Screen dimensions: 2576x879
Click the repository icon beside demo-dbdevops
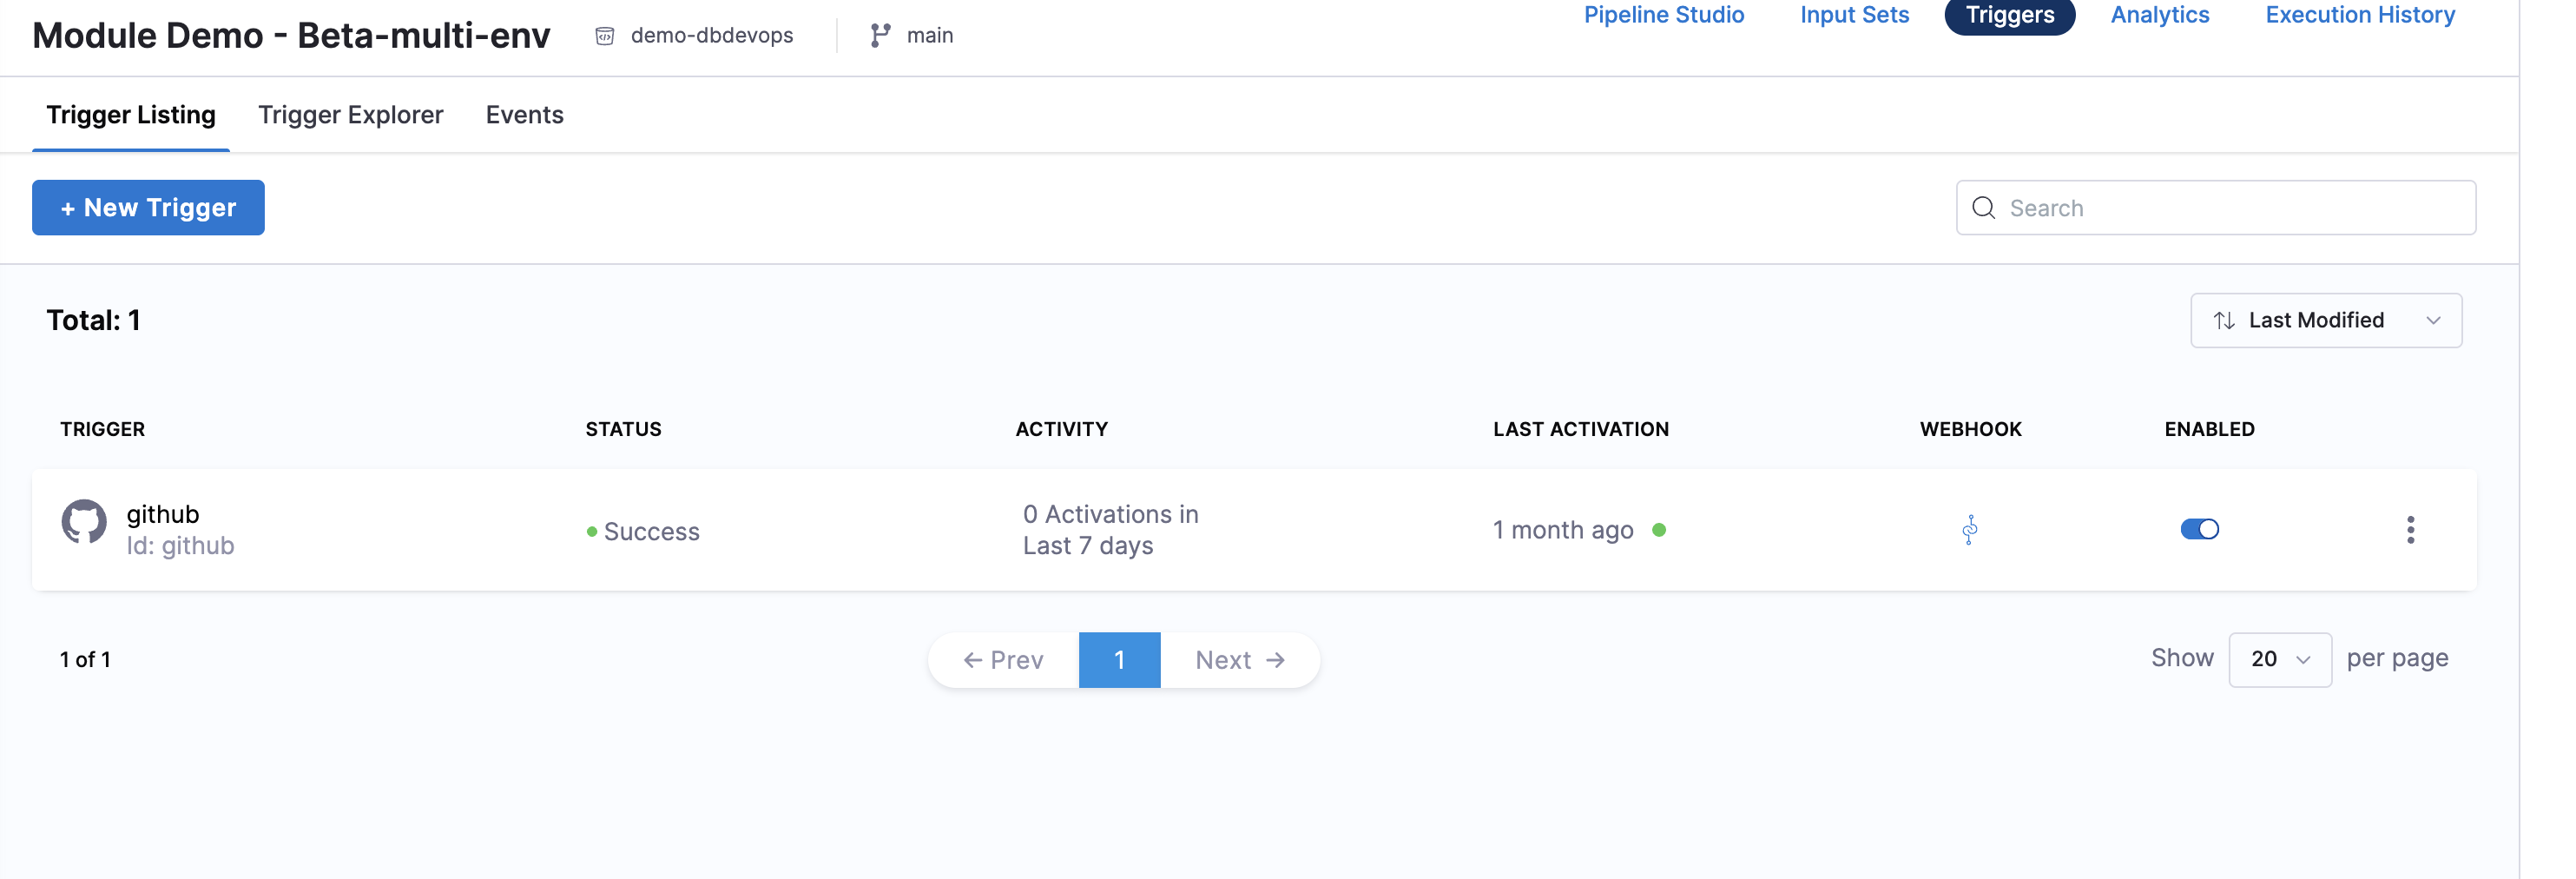(605, 36)
